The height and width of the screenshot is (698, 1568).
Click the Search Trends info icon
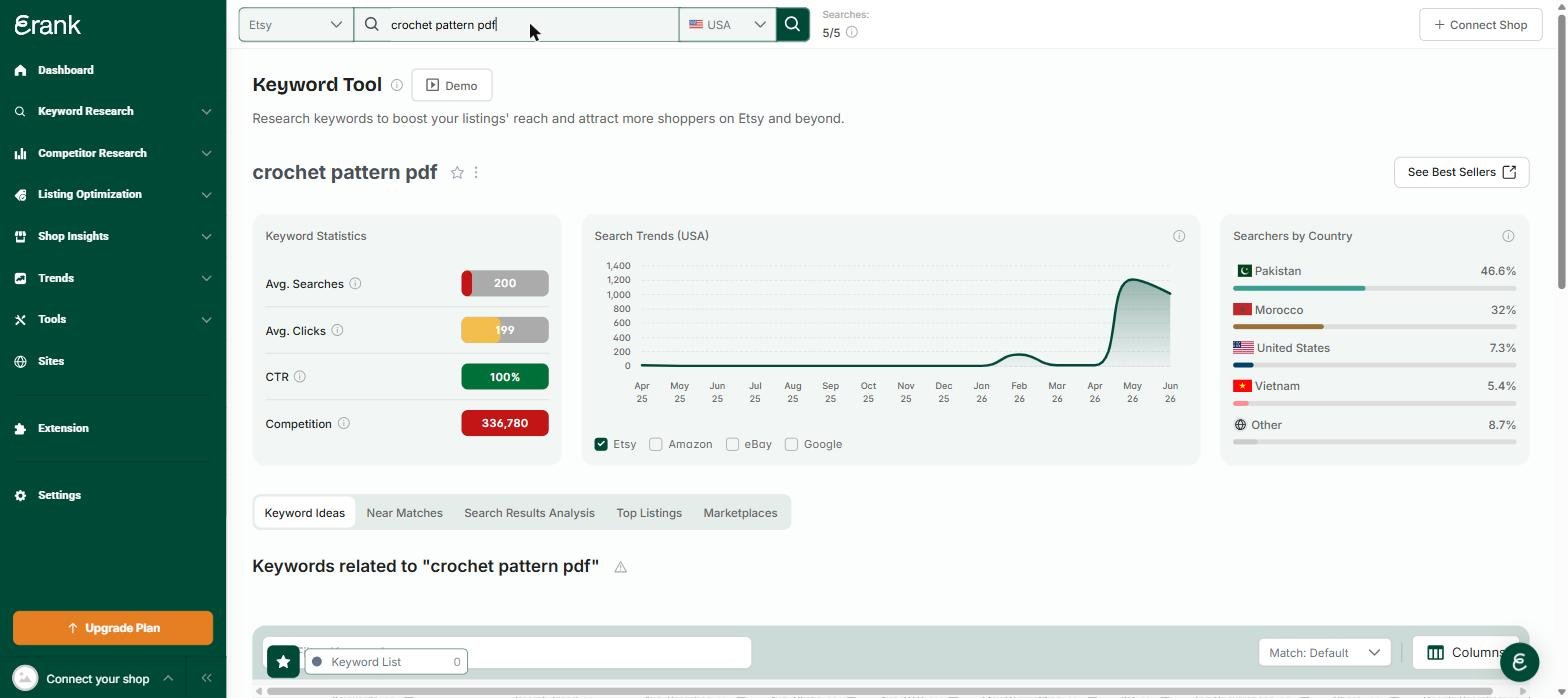pos(1179,236)
